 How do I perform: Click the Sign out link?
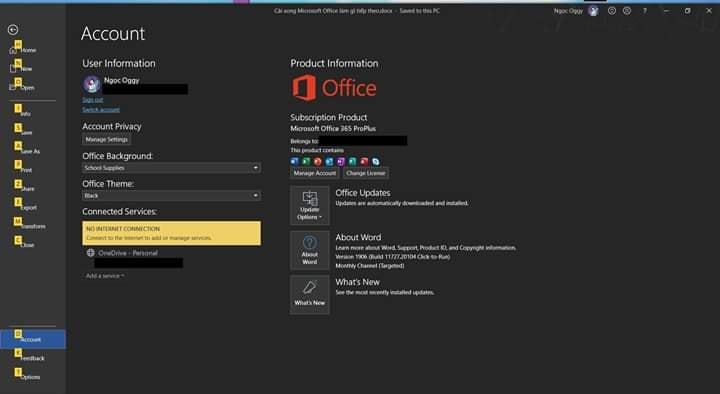pos(92,100)
